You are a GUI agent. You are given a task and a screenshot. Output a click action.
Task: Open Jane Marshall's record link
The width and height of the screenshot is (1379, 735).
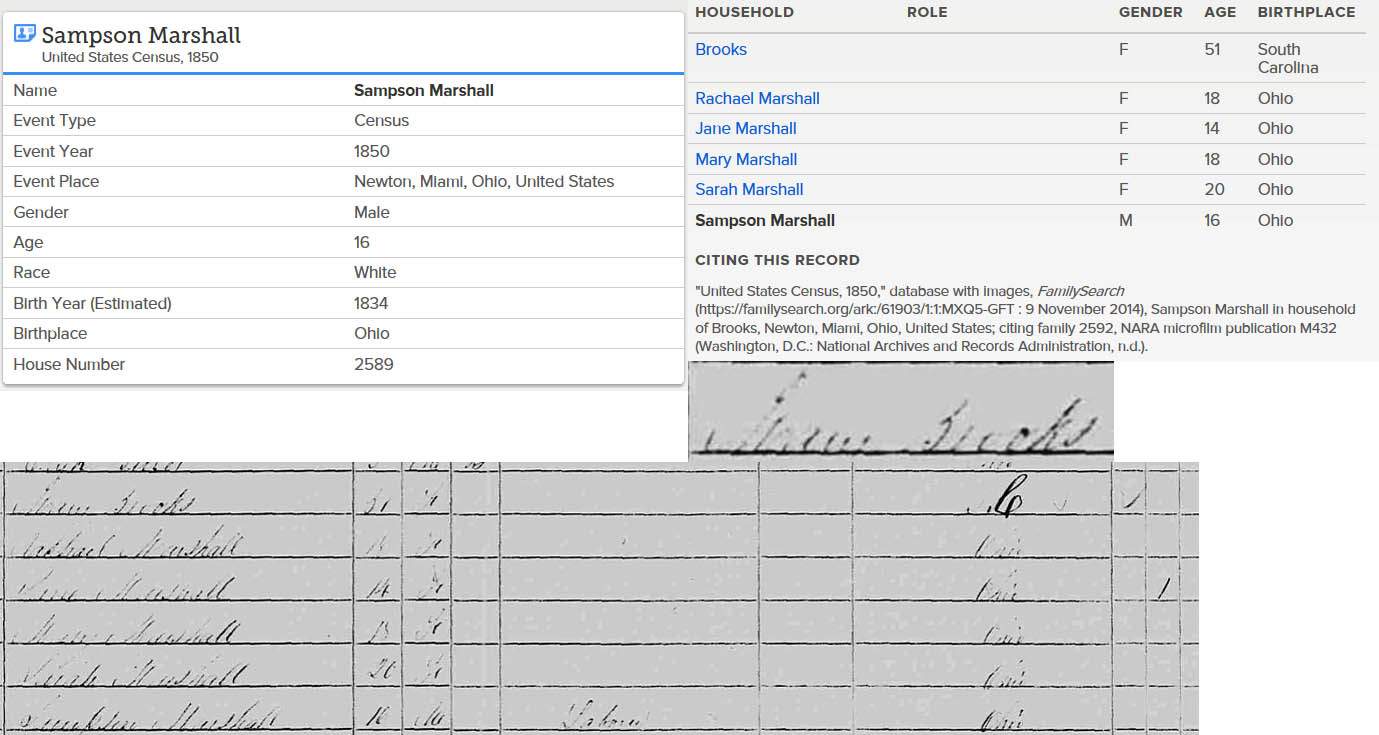[x=746, y=128]
